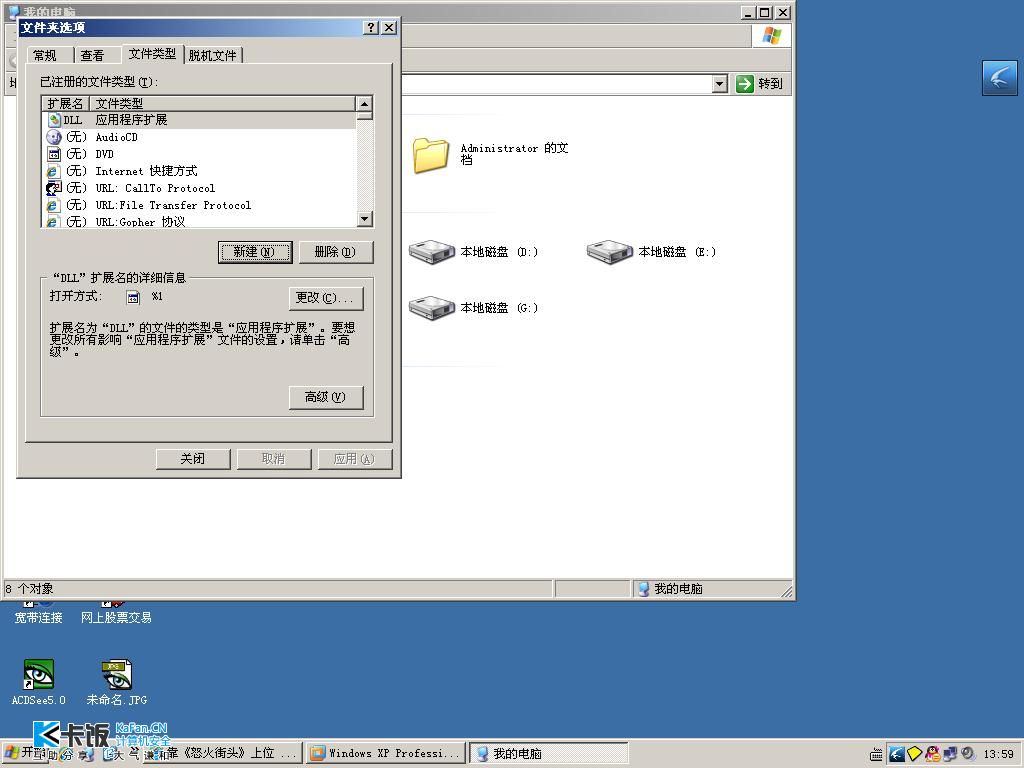This screenshot has width=1024, height=768.
Task: Click the Thunder icon in the system tray
Action: point(897,754)
